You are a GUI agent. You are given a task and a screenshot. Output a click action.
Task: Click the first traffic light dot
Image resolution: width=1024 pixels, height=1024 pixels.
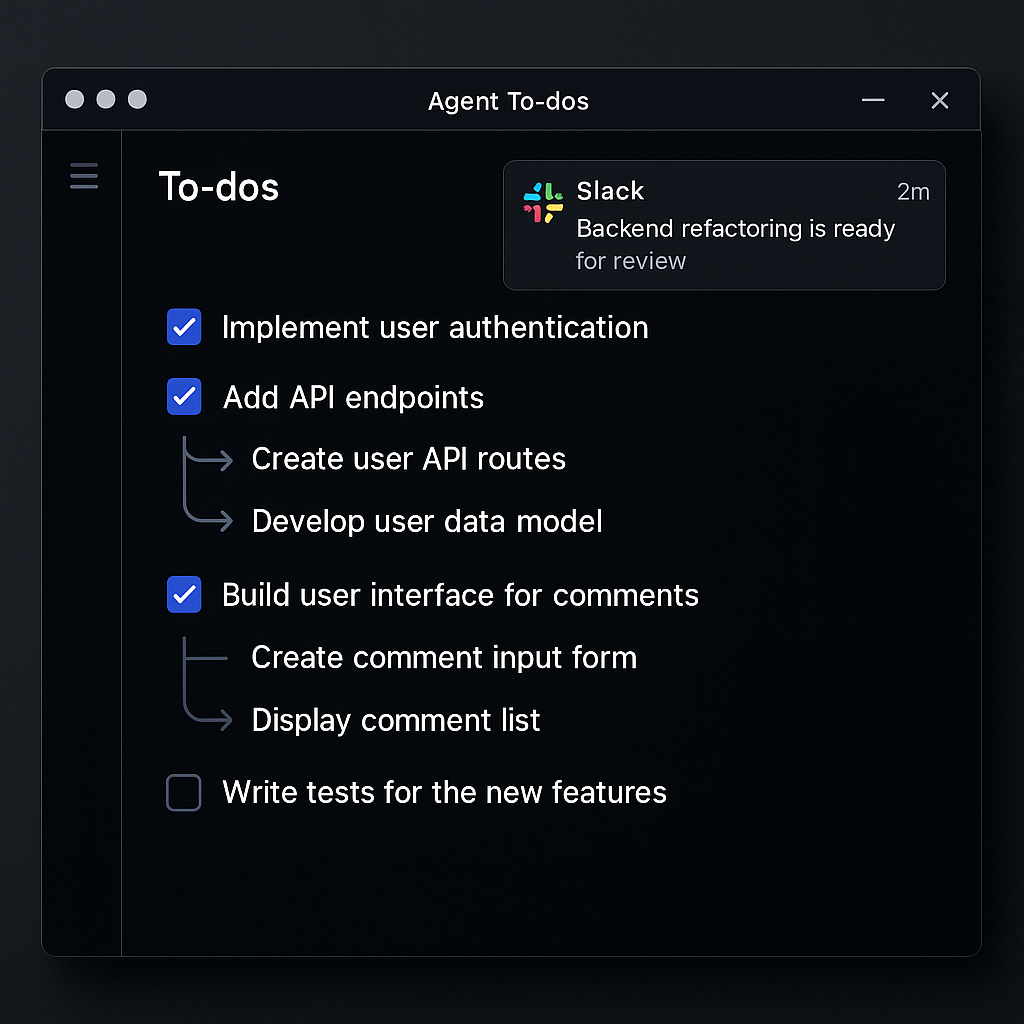tap(74, 99)
